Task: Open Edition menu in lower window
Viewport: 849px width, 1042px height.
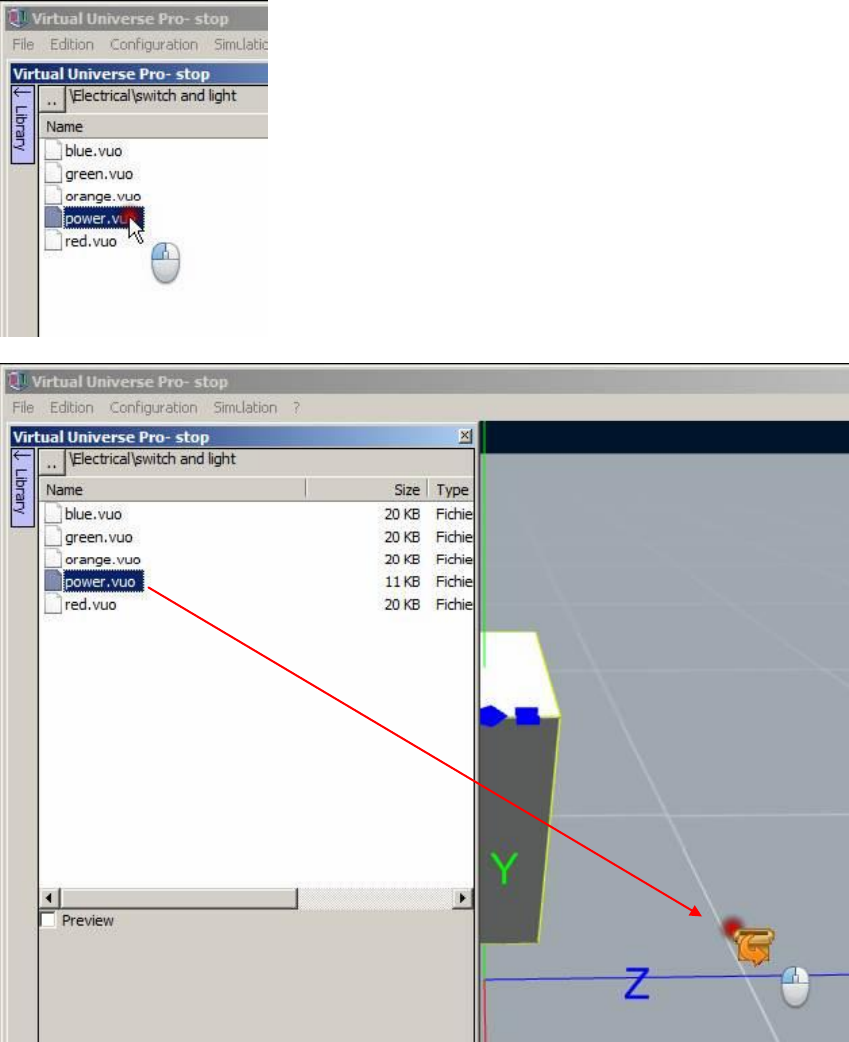Action: coord(72,407)
